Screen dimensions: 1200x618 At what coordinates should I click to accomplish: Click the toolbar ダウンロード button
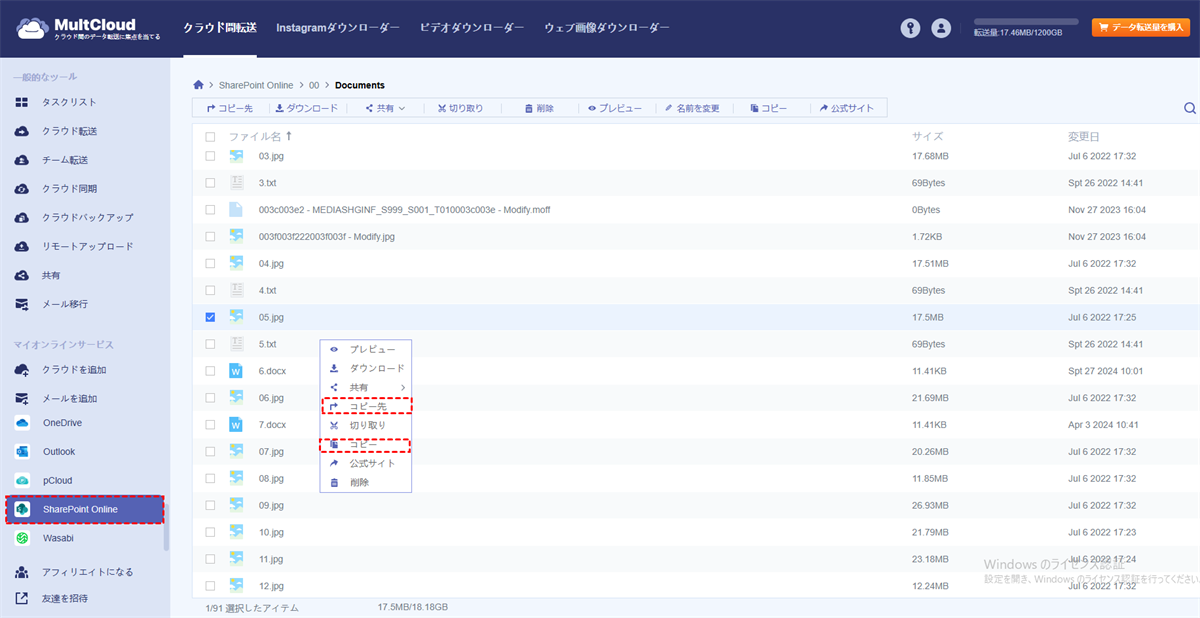coord(306,108)
